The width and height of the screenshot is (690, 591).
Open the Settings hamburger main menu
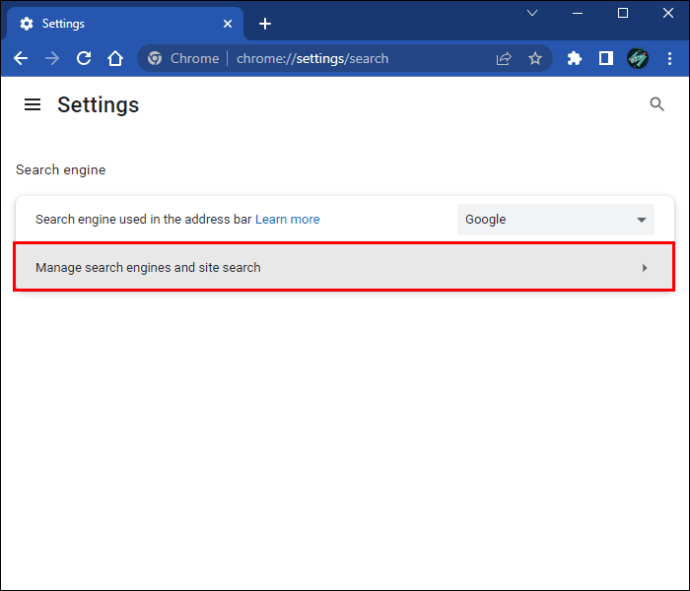33,105
